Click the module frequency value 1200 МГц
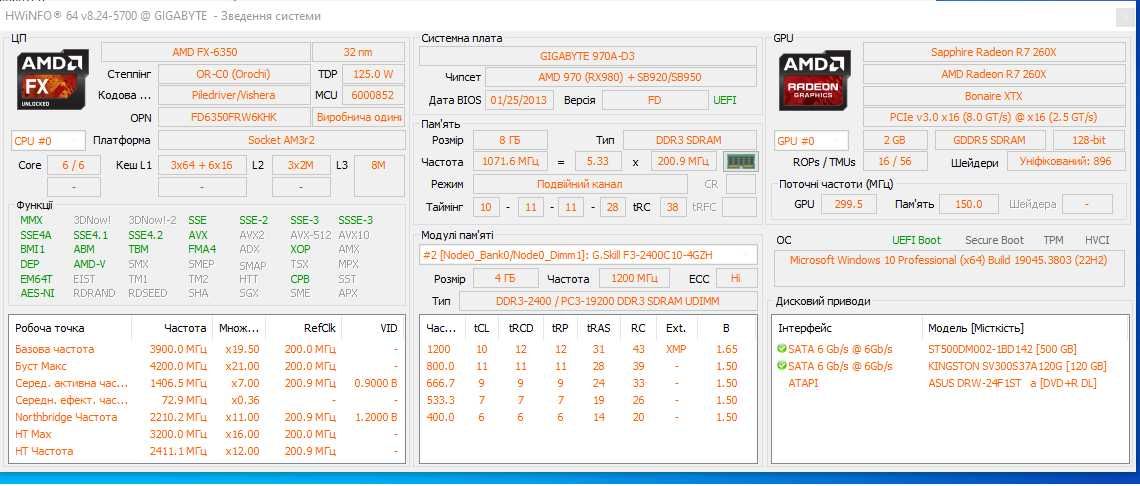The height and width of the screenshot is (486, 1140). click(635, 279)
